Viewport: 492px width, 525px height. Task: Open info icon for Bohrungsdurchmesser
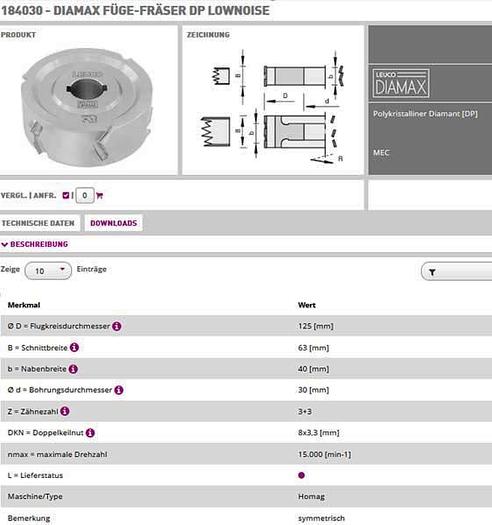pyautogui.click(x=119, y=390)
